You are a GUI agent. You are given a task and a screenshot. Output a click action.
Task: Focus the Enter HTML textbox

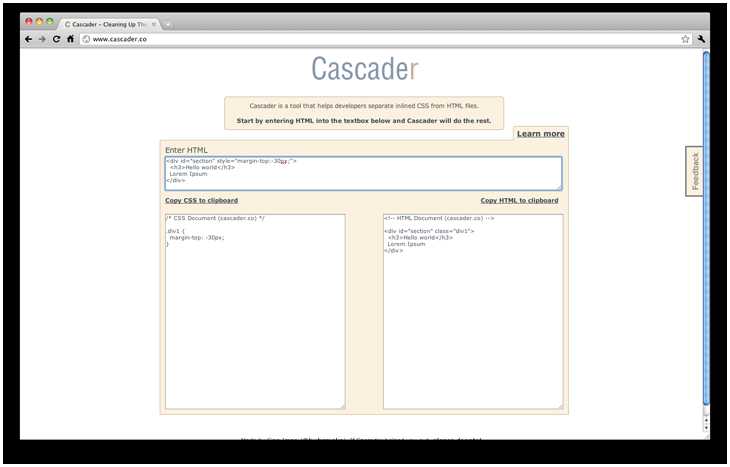(x=363, y=173)
